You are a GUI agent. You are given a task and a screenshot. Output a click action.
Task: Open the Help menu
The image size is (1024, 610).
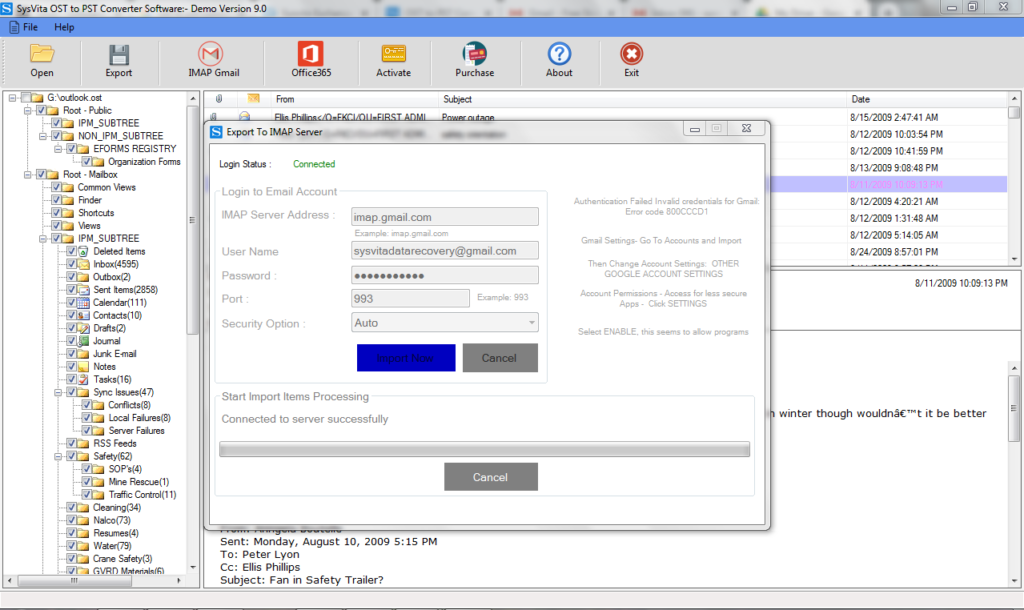(x=64, y=26)
